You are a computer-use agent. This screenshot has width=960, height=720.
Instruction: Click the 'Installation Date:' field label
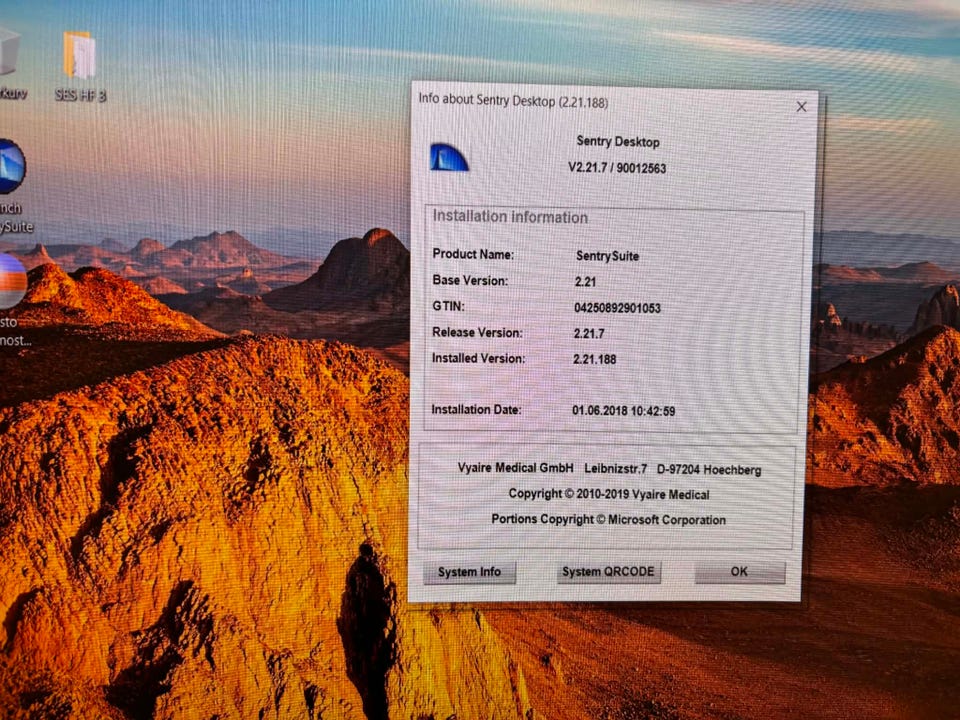[476, 410]
